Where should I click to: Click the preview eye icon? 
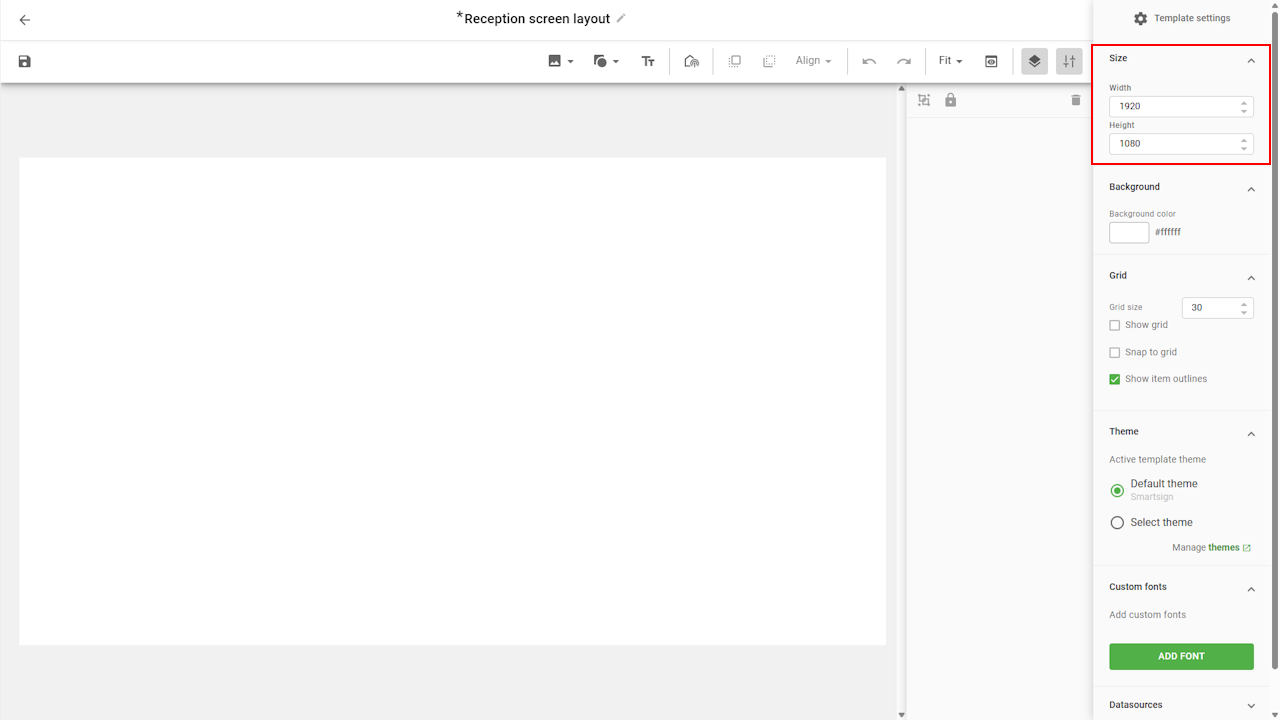991,61
